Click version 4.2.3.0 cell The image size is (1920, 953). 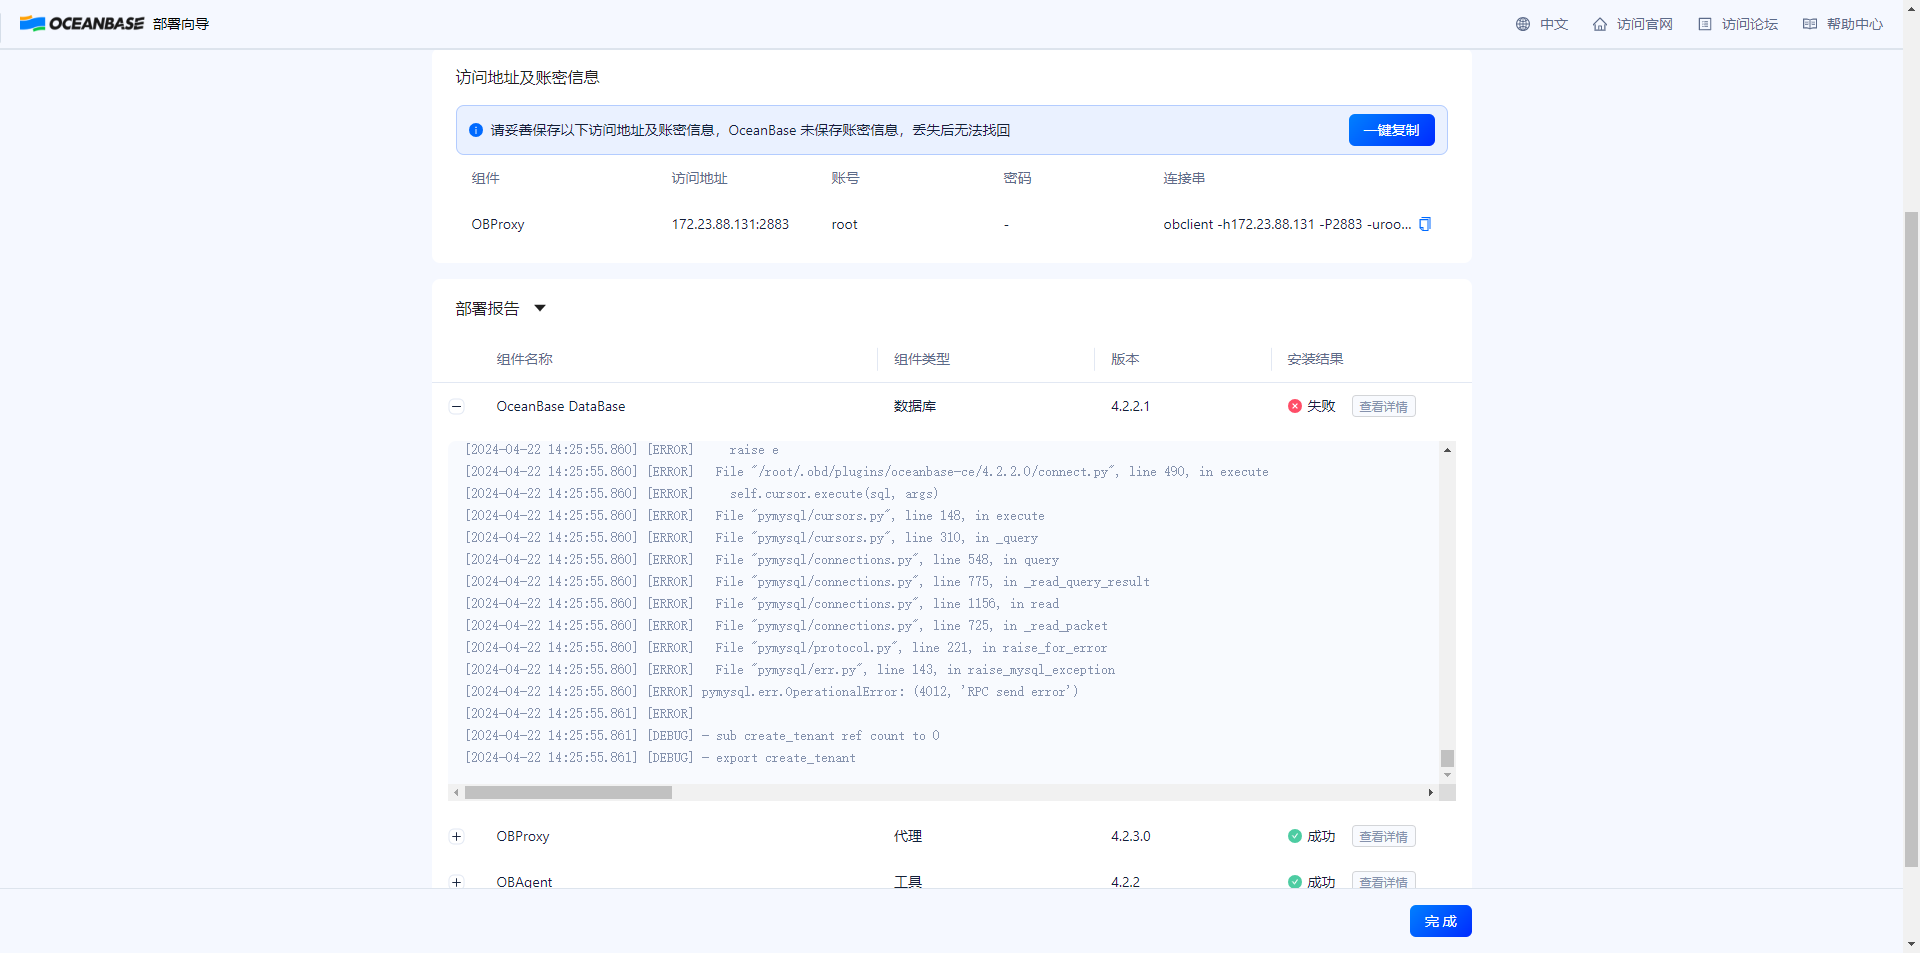tap(1130, 836)
